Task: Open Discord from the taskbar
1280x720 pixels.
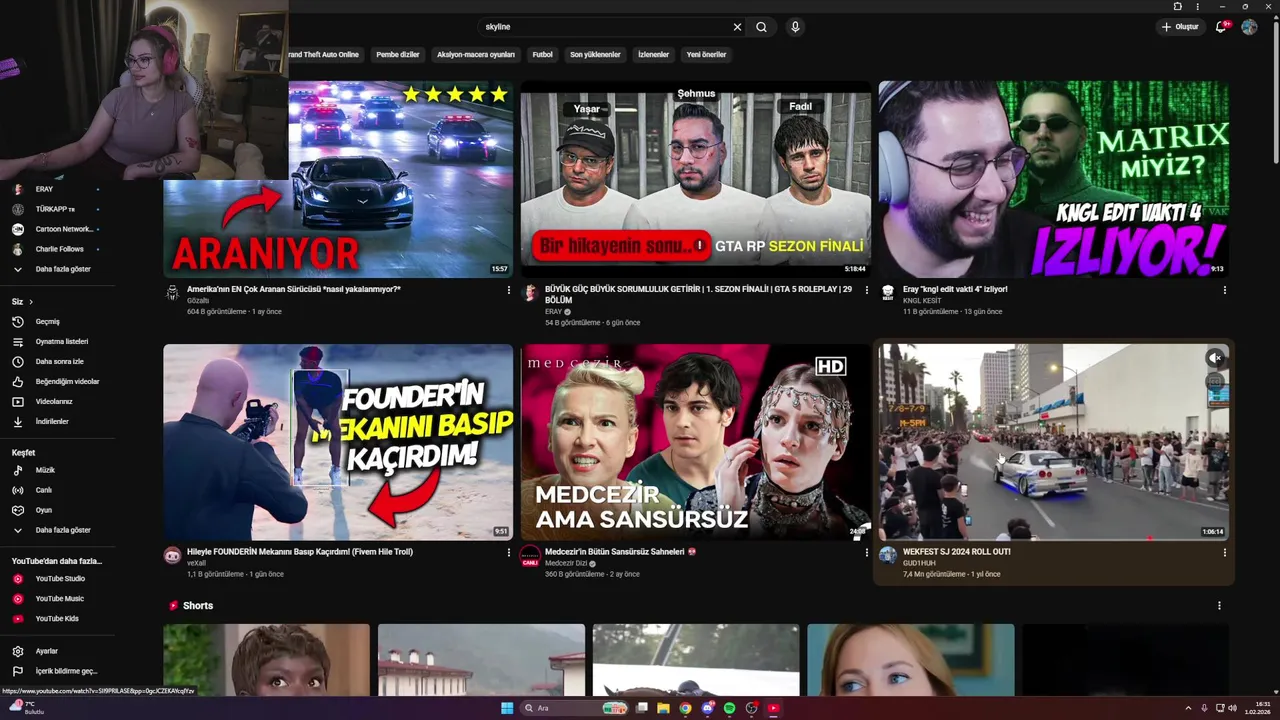Action: pos(707,708)
